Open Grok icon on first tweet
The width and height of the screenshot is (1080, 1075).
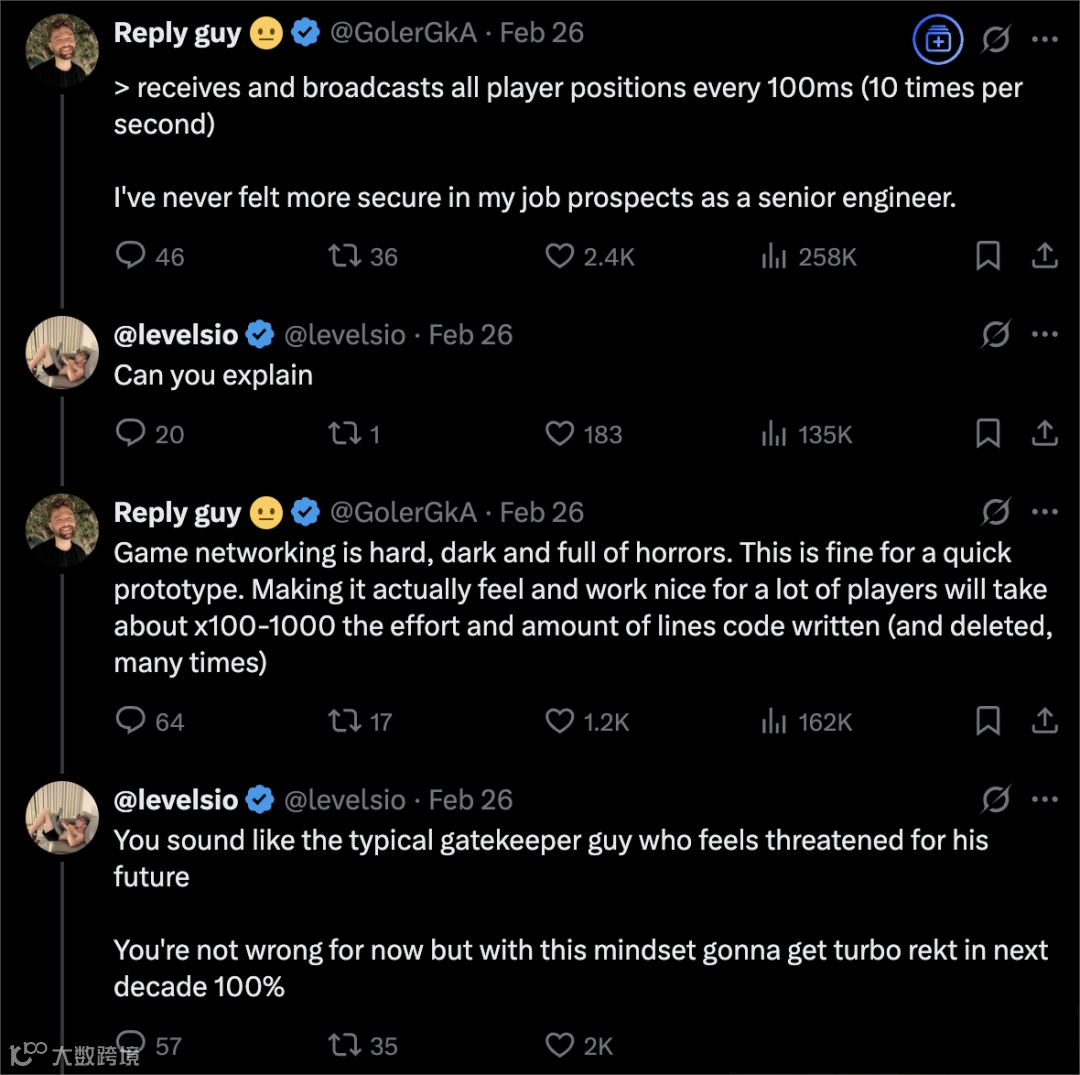coord(996,40)
